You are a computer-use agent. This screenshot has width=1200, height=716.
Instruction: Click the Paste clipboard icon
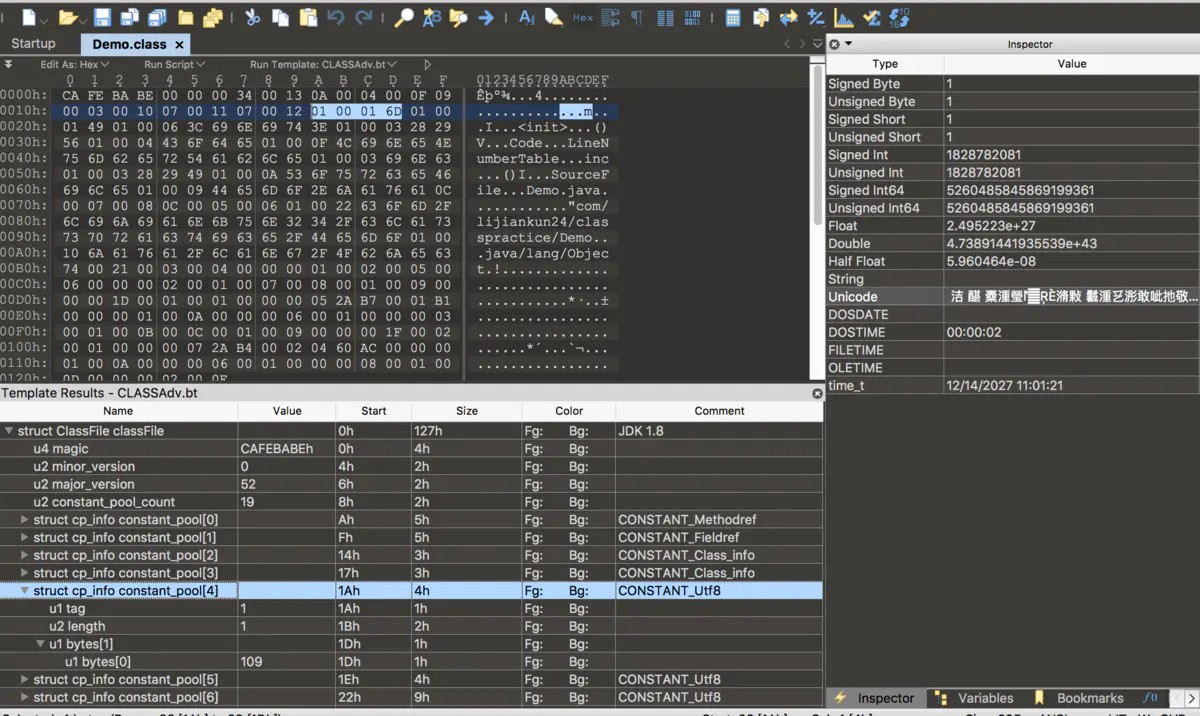(308, 17)
